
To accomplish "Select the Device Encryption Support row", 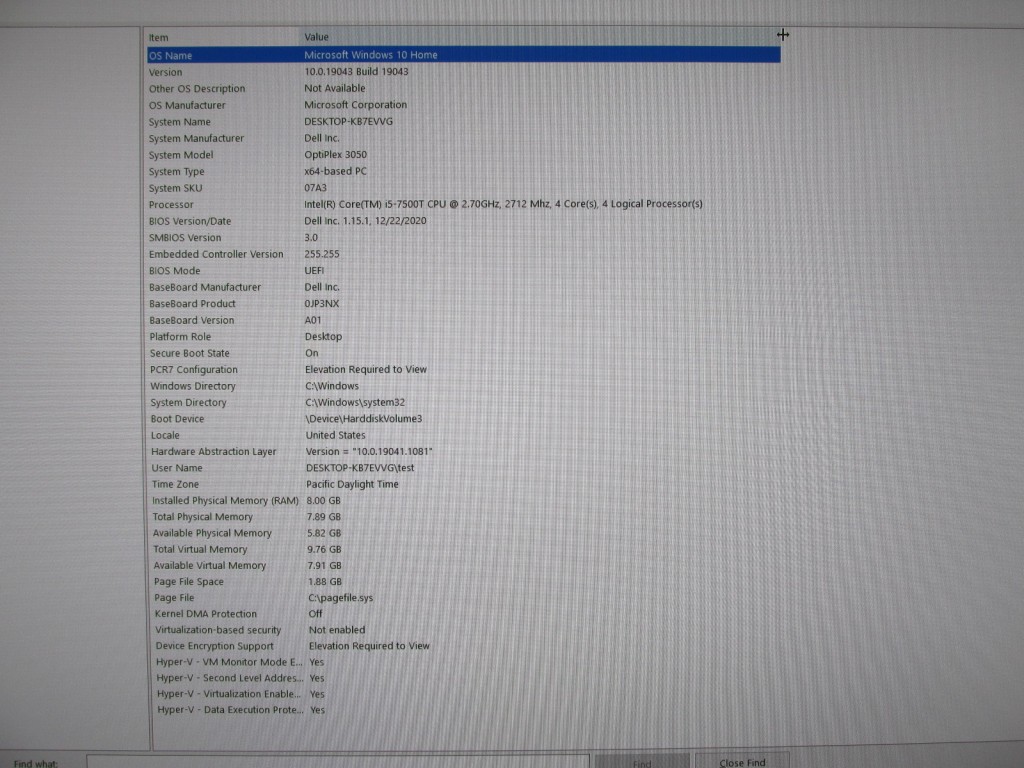I will click(x=215, y=646).
